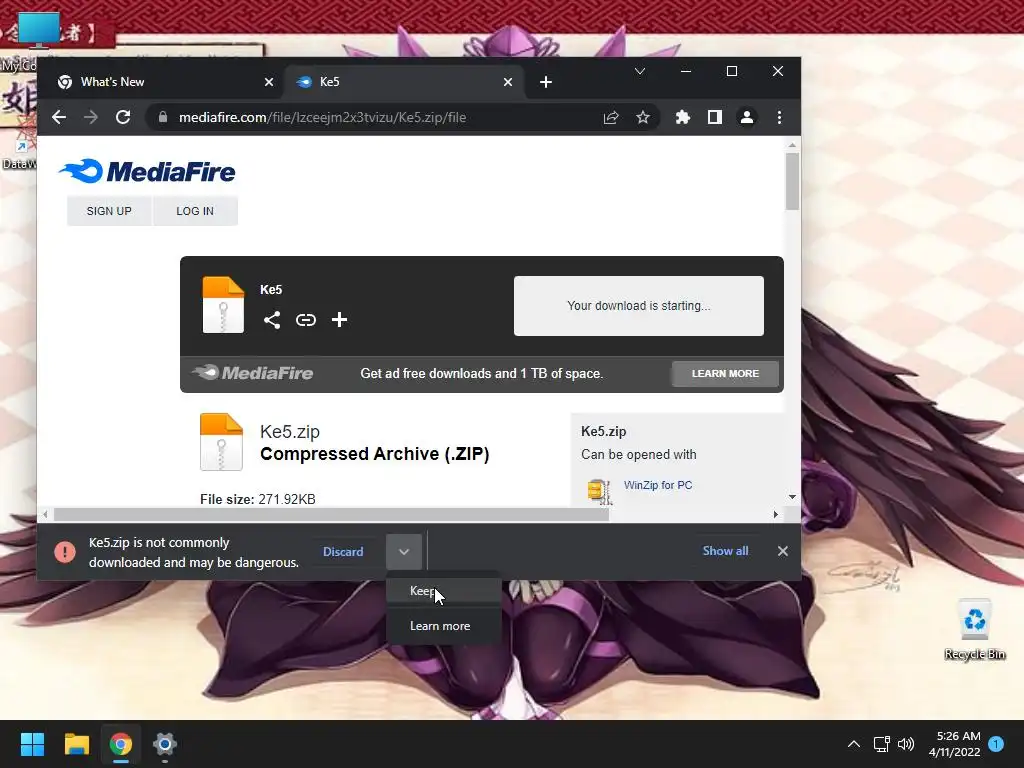
Task: Switch to the What's New tab
Action: (163, 82)
